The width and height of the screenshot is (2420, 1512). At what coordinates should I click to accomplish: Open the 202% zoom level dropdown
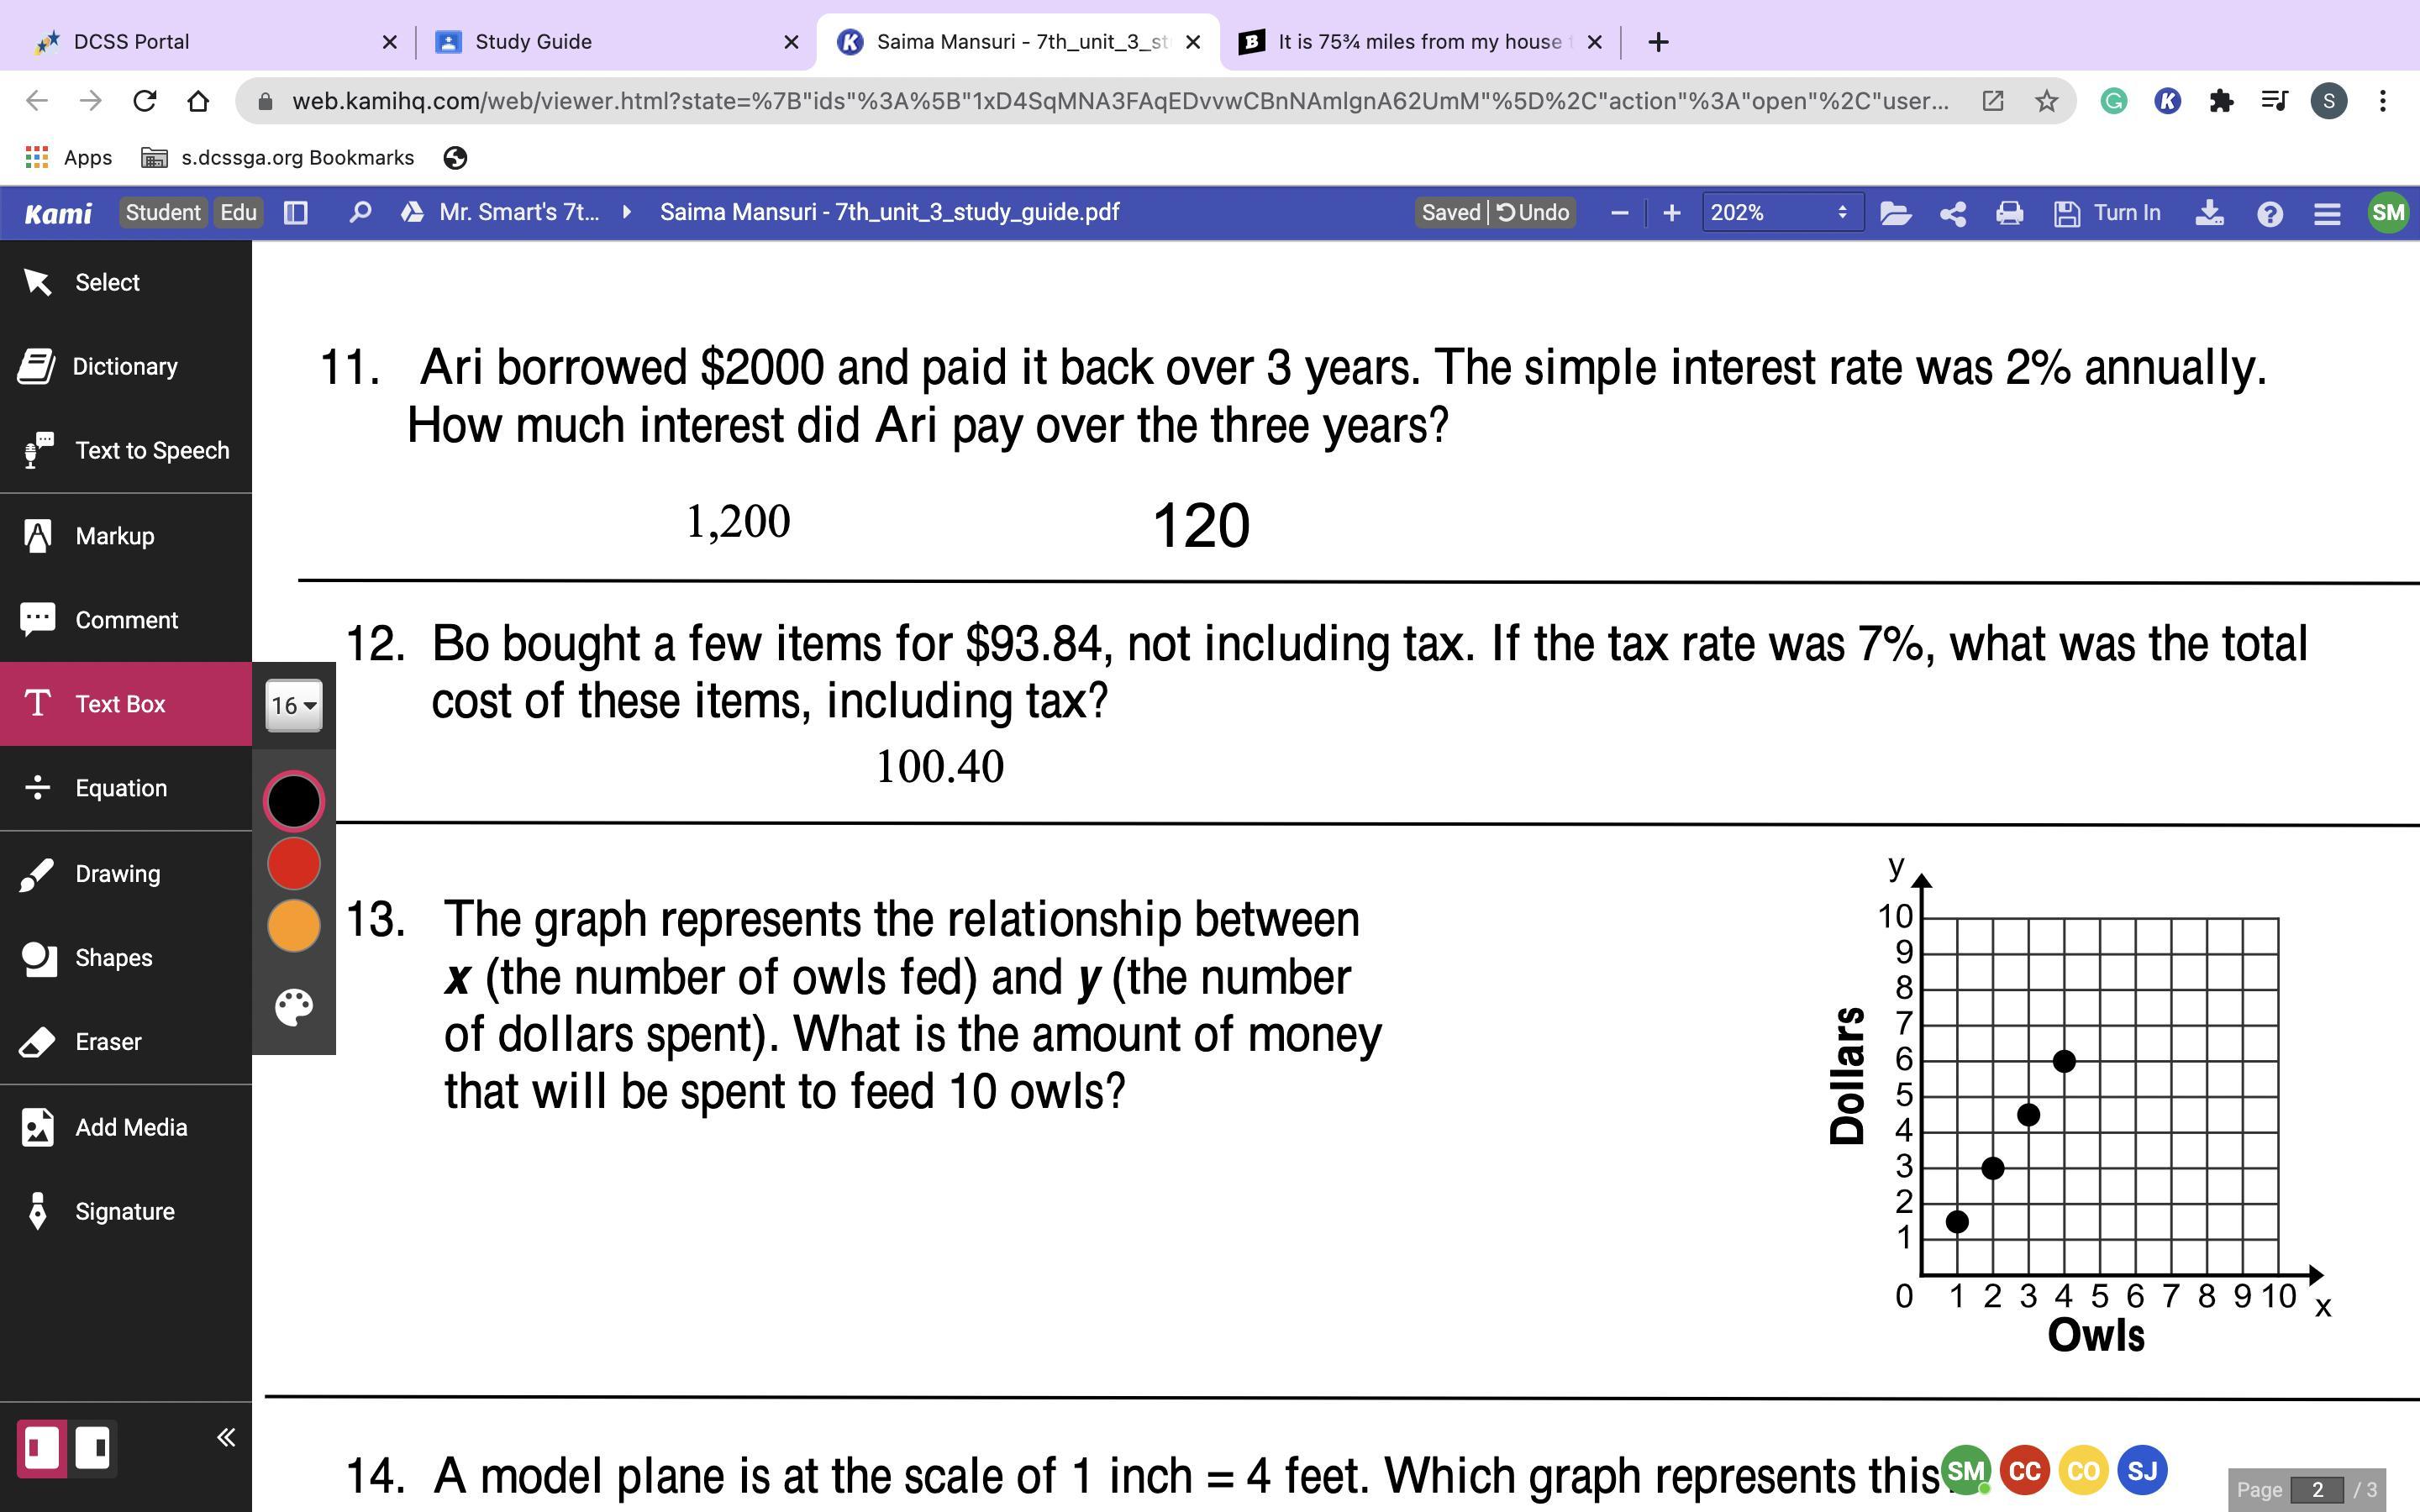tap(1781, 213)
